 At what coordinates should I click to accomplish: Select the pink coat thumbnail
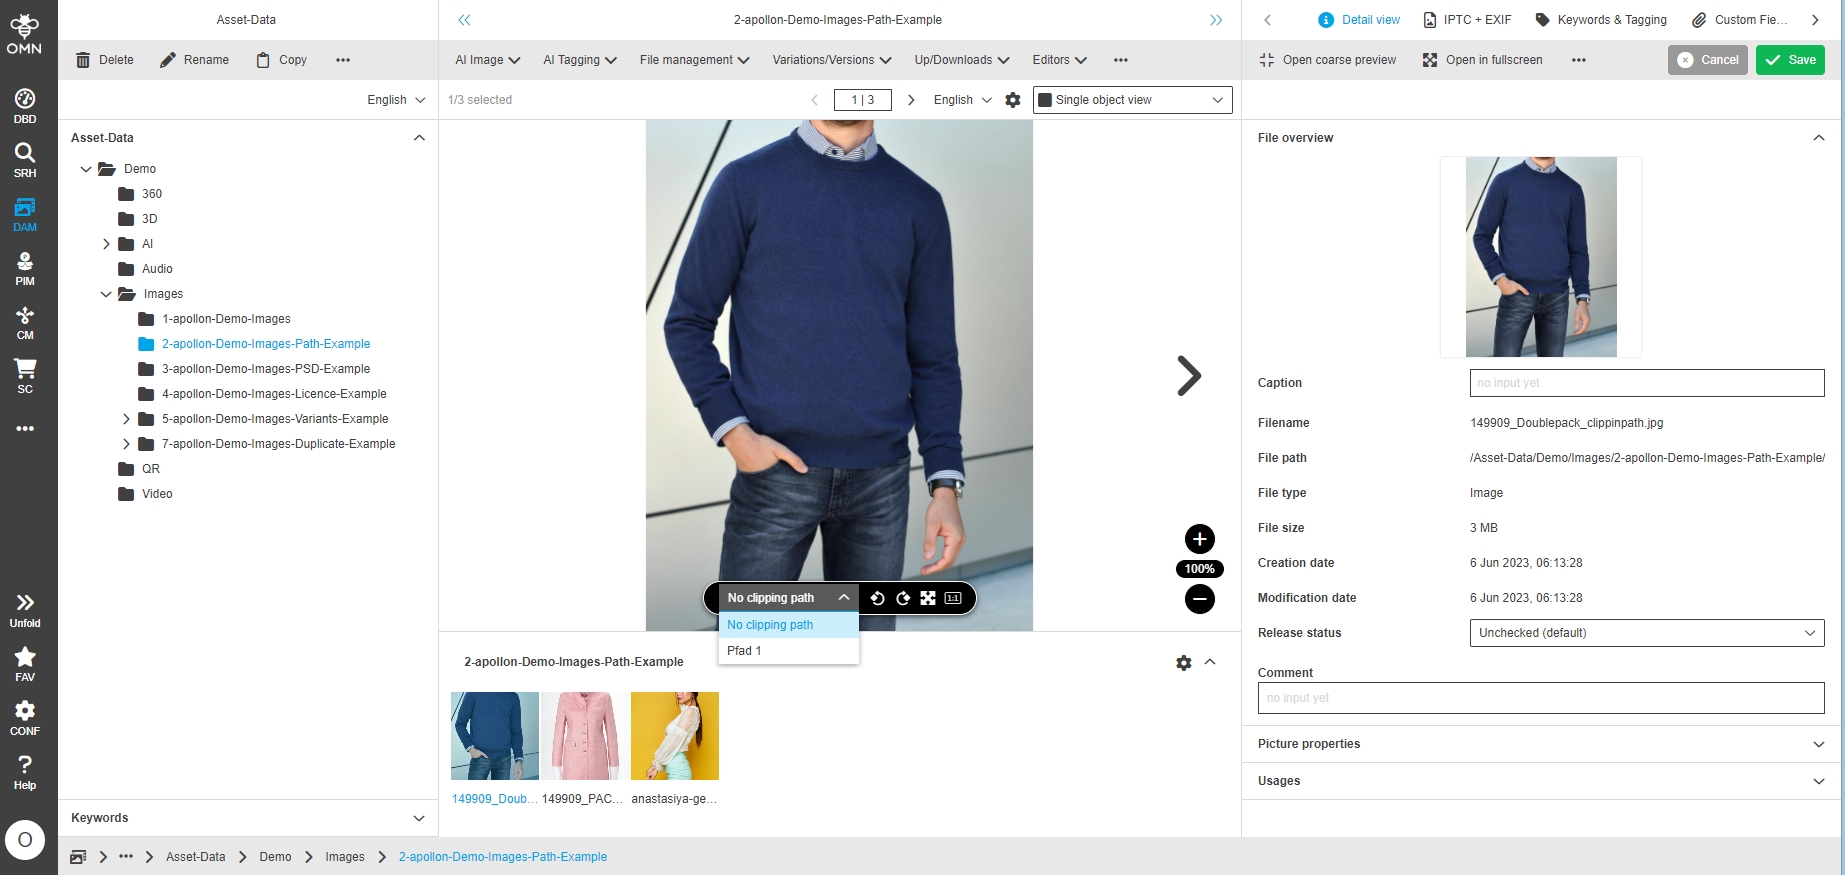coord(585,736)
